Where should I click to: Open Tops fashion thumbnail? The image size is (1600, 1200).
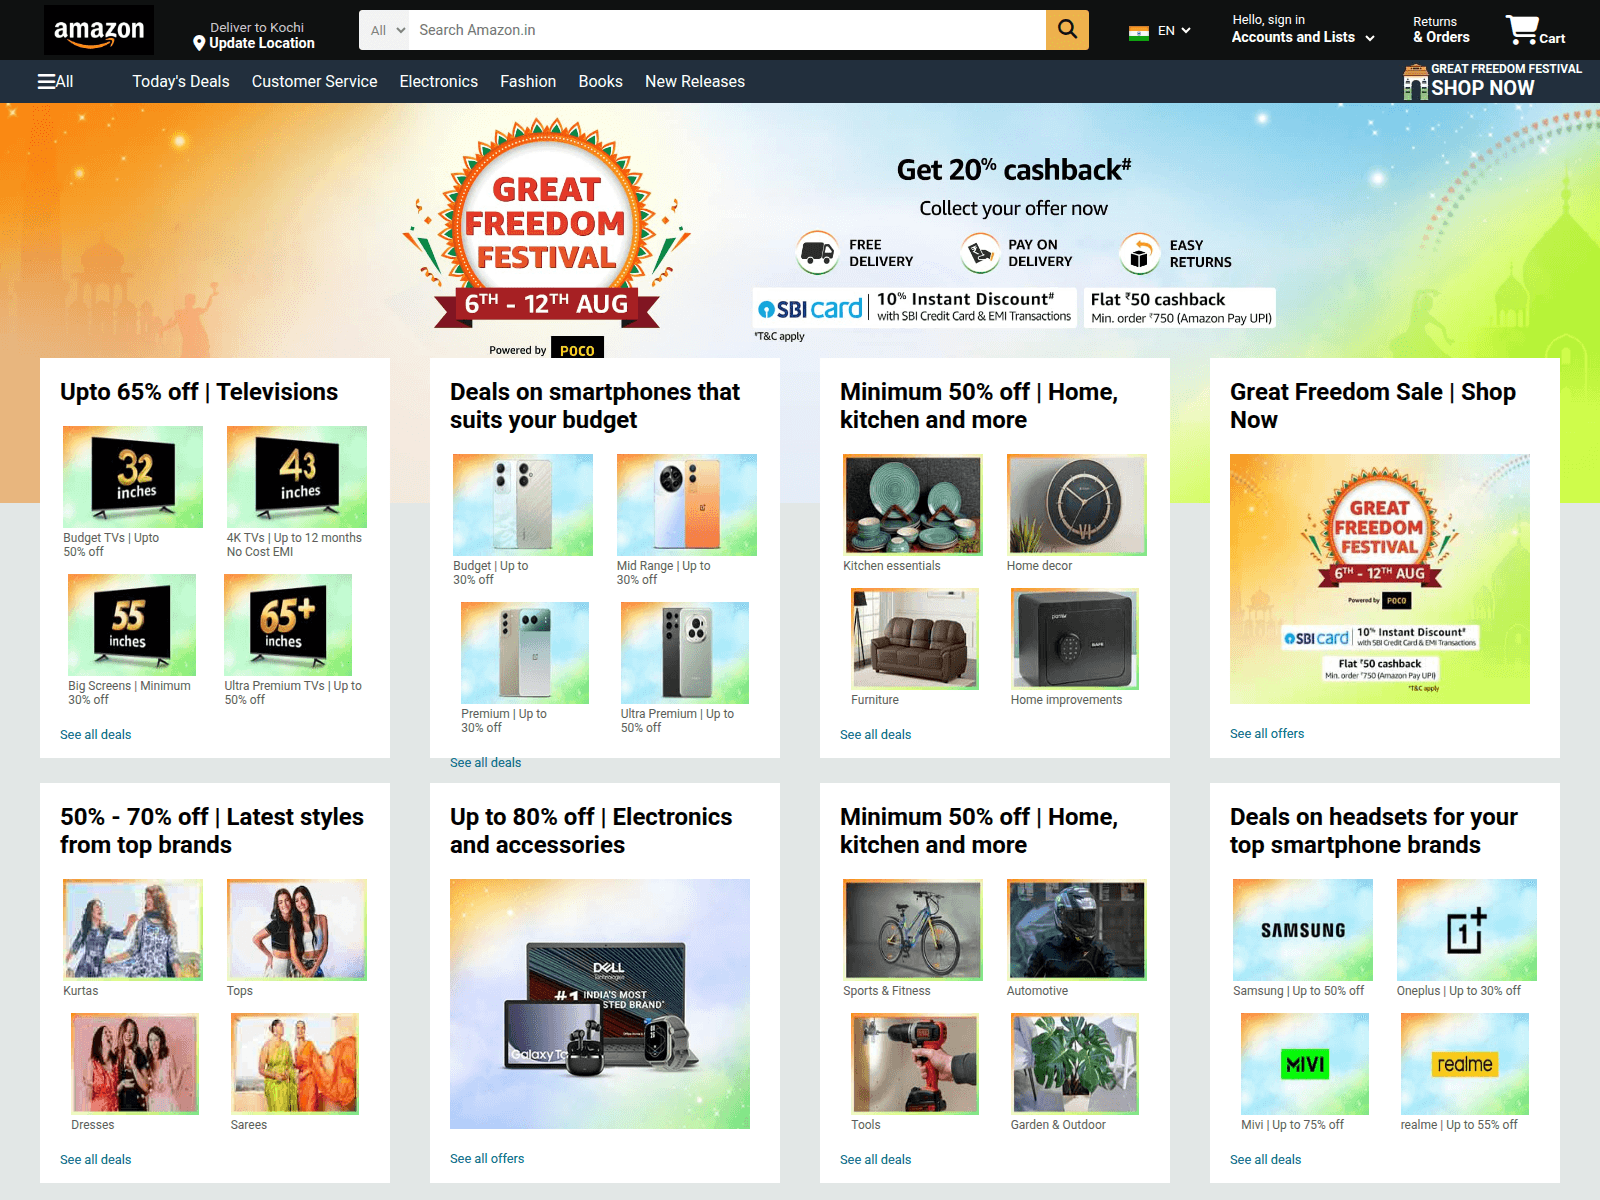(x=297, y=930)
